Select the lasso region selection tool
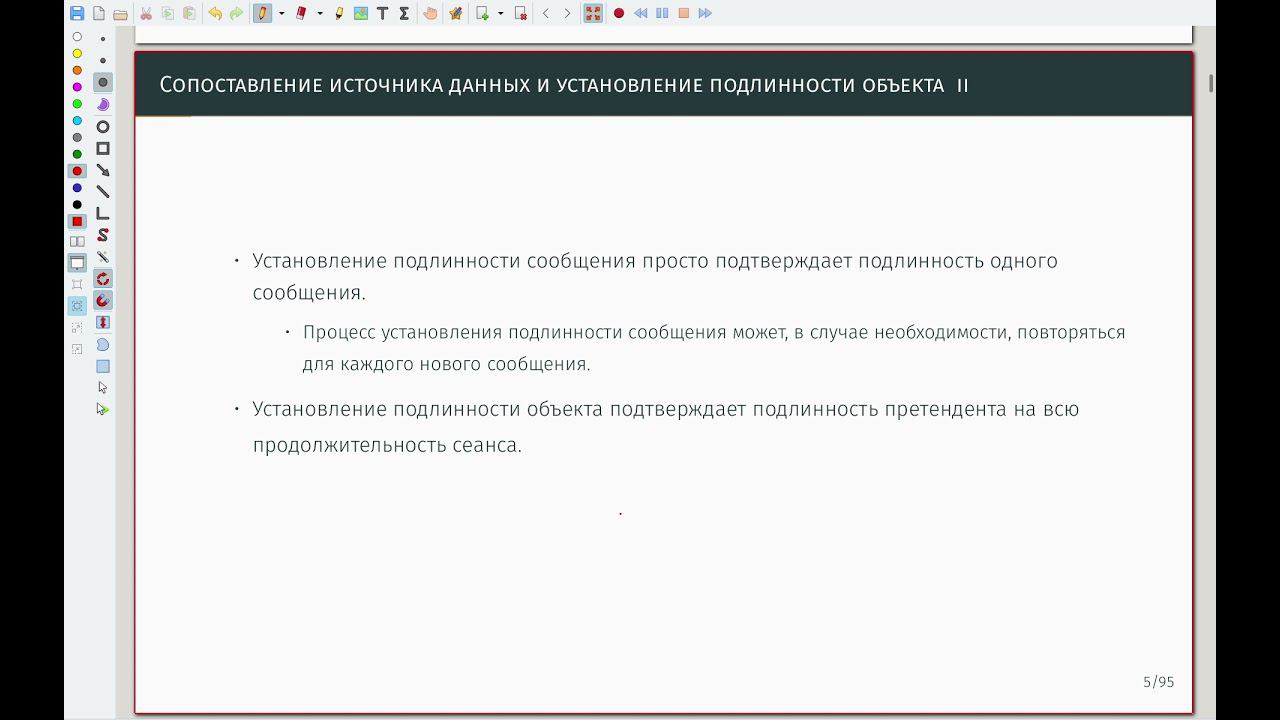 (x=103, y=344)
